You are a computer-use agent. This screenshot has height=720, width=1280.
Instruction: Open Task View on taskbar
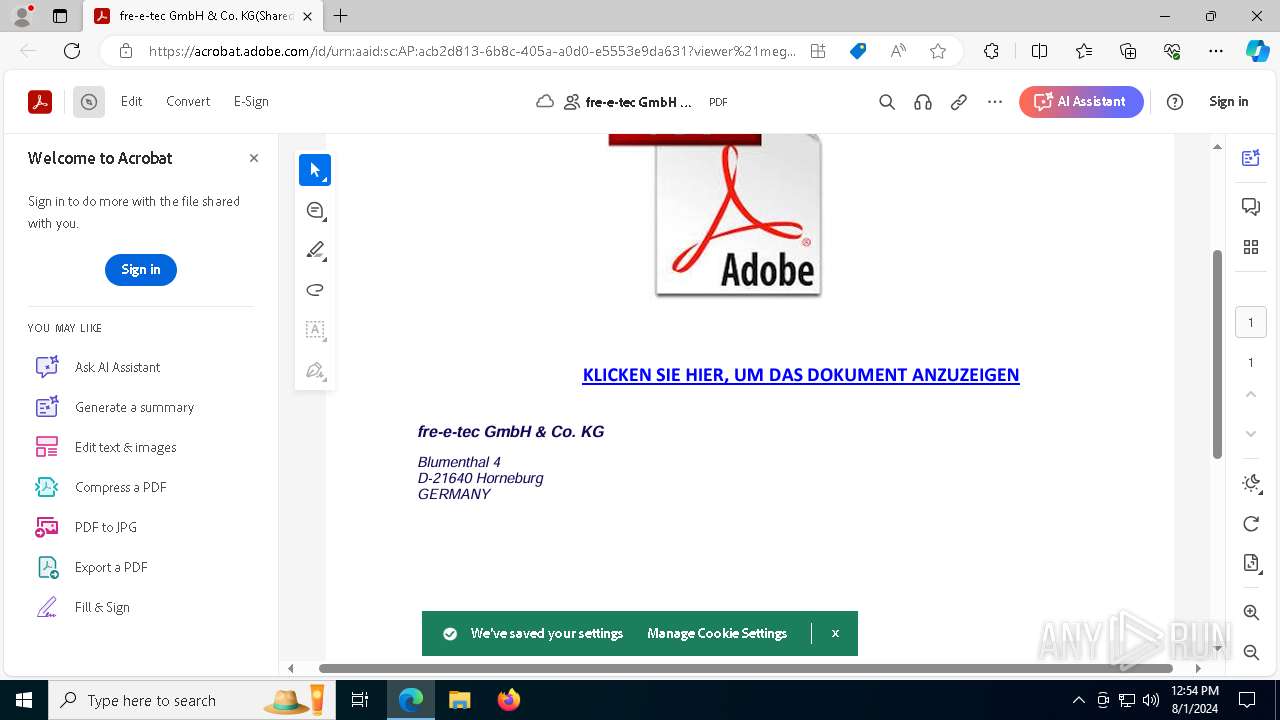click(360, 700)
